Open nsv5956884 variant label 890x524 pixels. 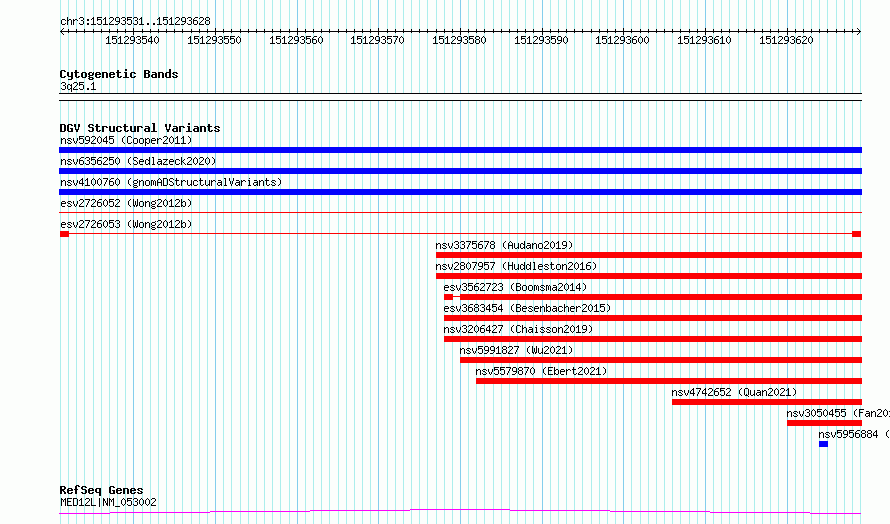pyautogui.click(x=854, y=434)
